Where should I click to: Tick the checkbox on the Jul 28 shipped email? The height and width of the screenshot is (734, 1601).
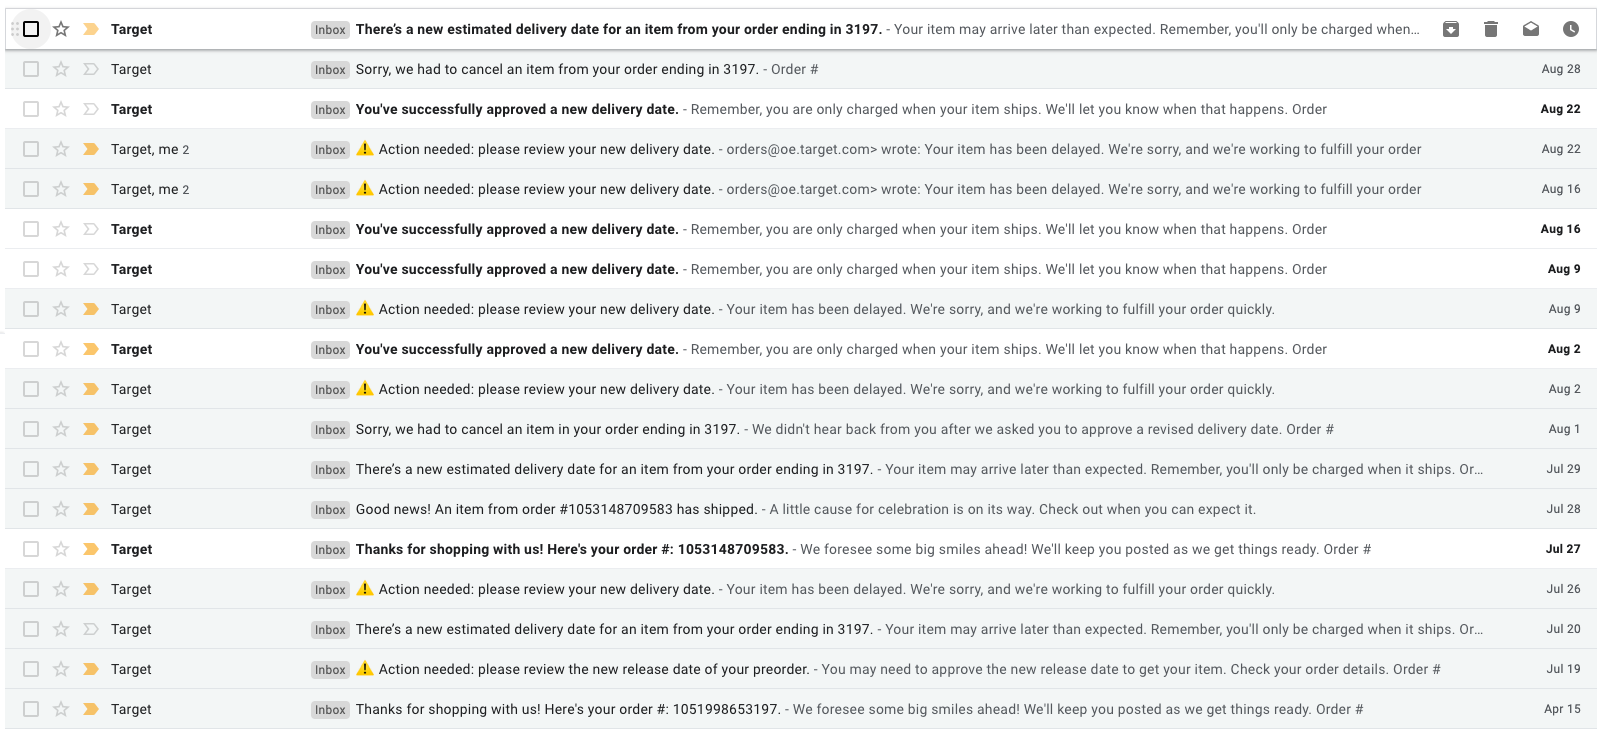point(31,509)
